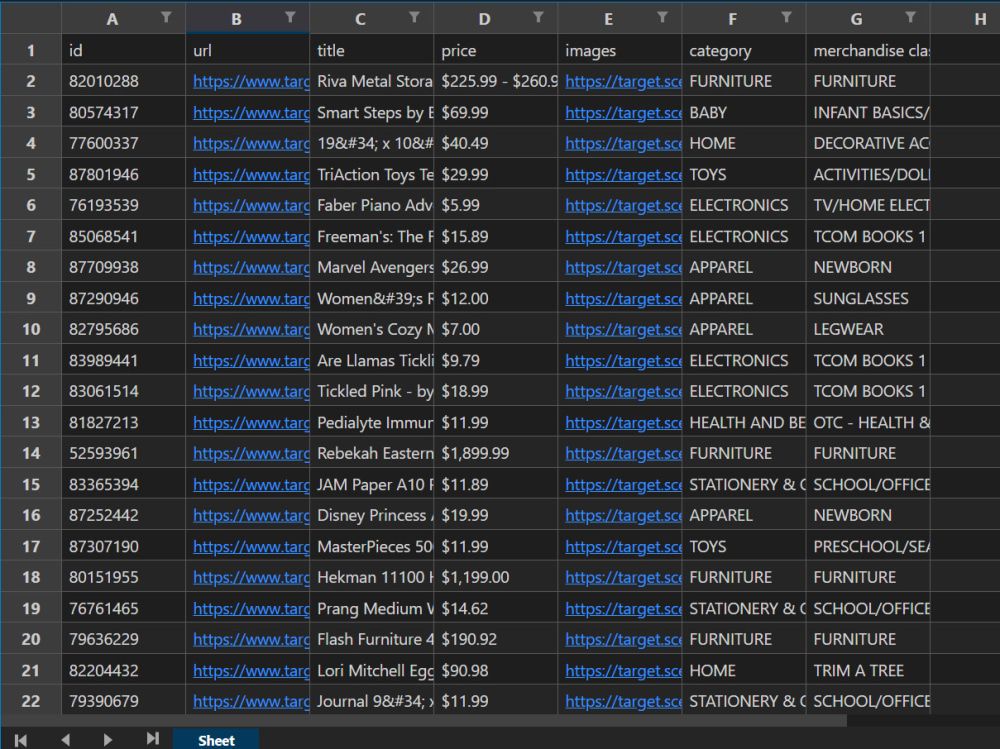Screen dimensions: 1000x749
Task: Open the url link in row 22
Action: click(x=251, y=702)
